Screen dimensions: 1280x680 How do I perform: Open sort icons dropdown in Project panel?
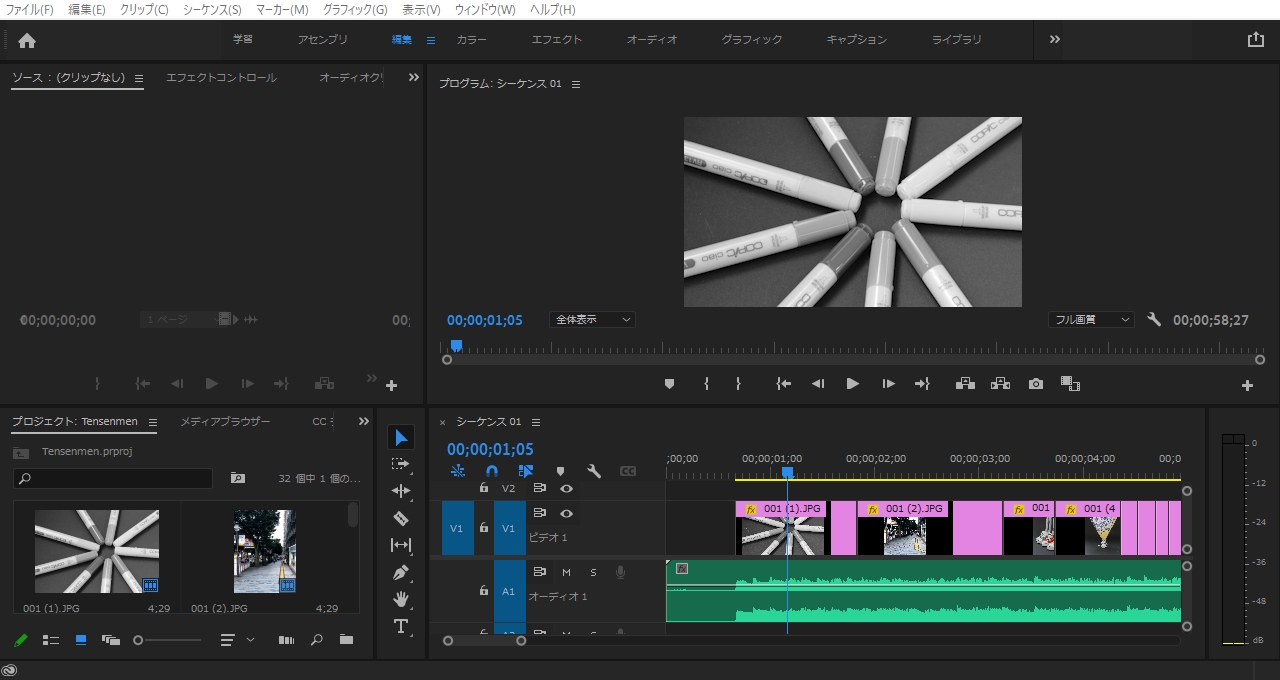pyautogui.click(x=237, y=640)
